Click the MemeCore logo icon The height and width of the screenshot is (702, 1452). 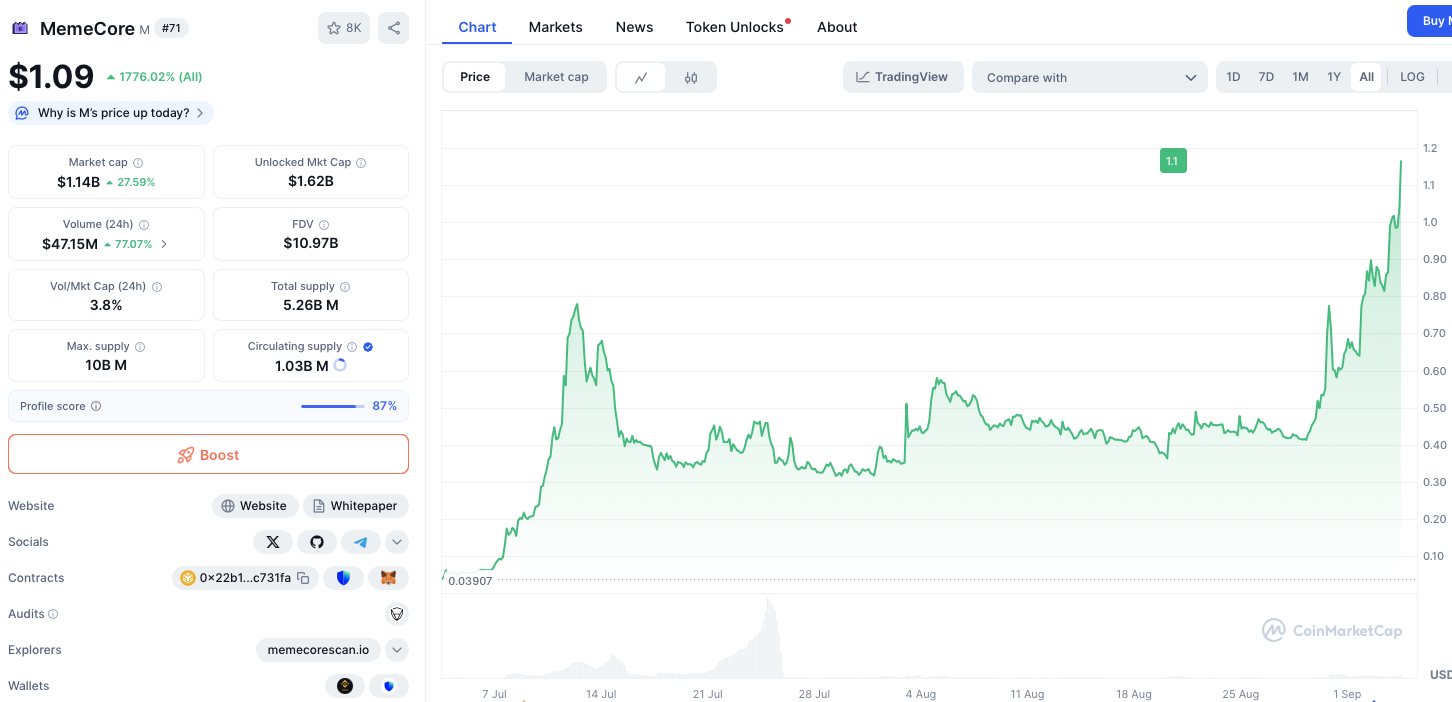[20, 28]
